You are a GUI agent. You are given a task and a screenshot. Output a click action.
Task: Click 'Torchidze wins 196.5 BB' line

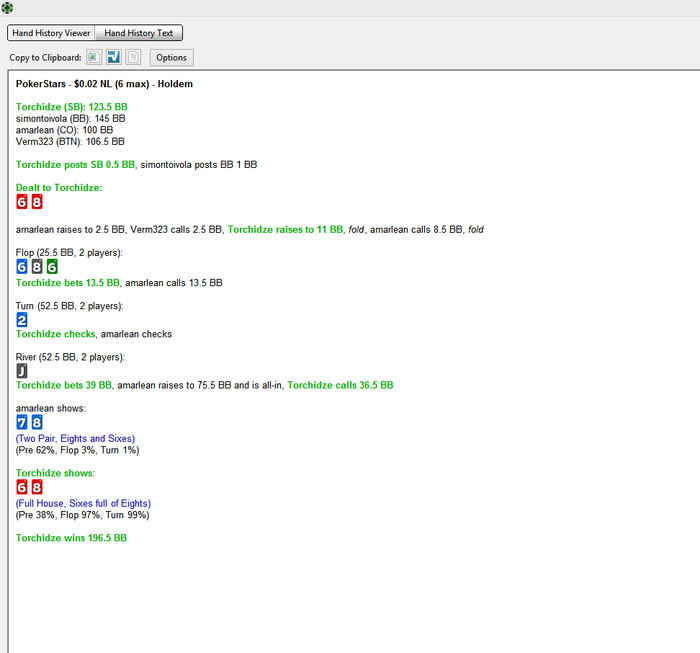click(71, 538)
